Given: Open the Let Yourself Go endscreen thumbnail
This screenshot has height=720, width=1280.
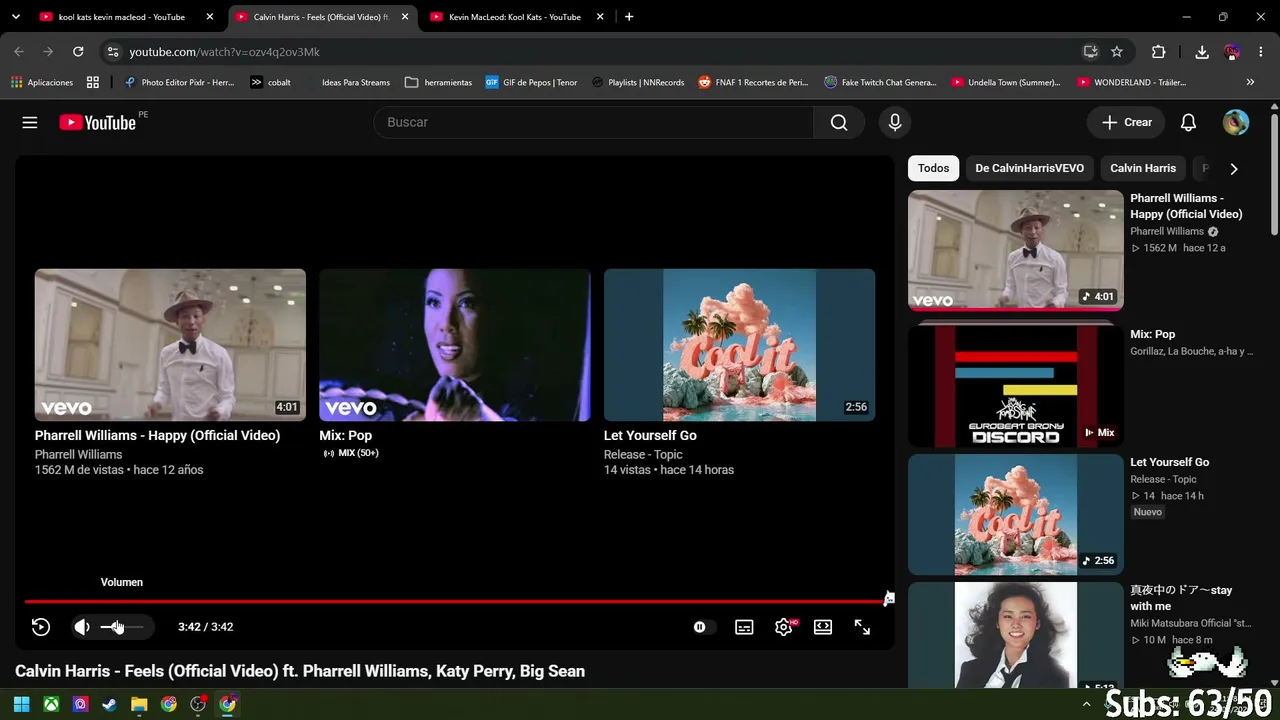Looking at the screenshot, I should [739, 344].
